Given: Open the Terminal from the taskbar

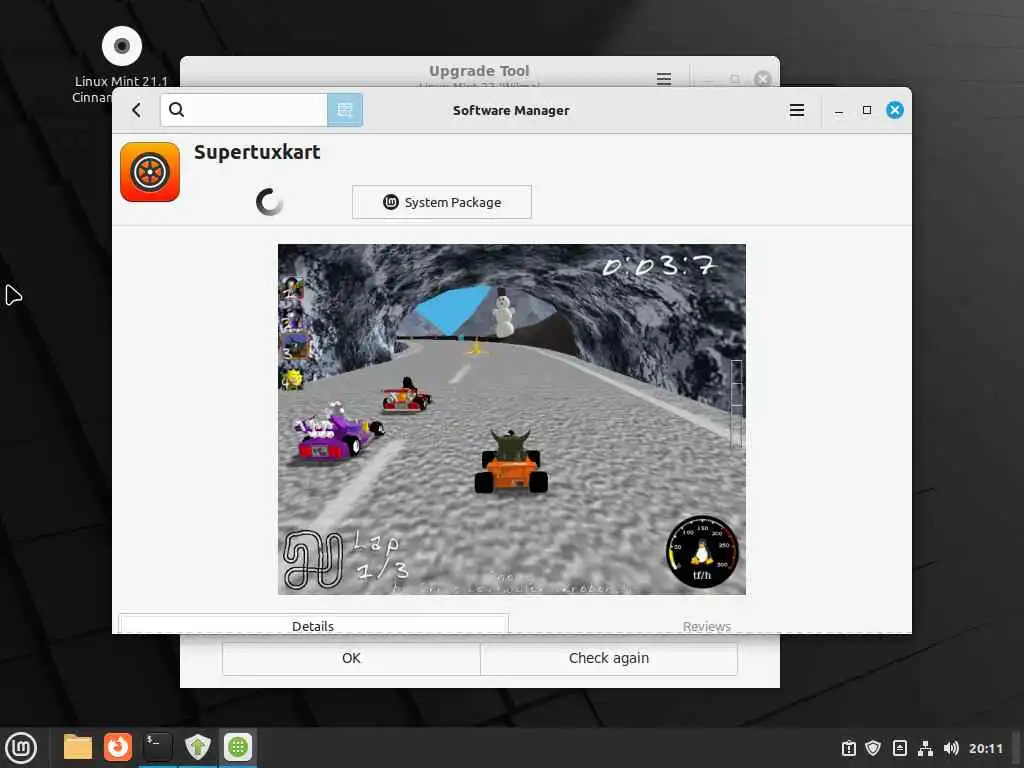Looking at the screenshot, I should [x=157, y=747].
